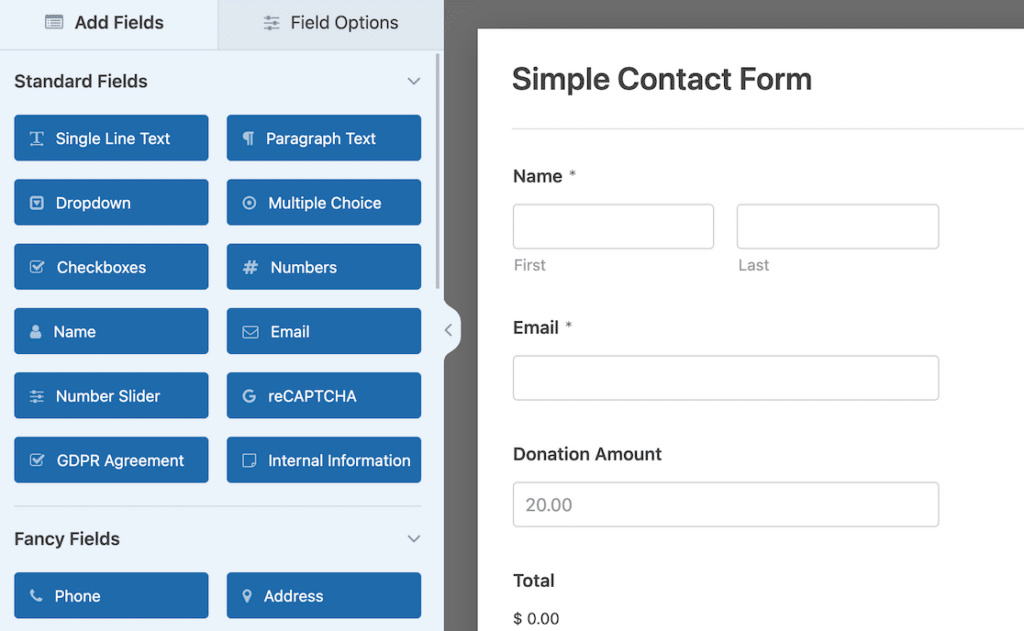Collapse the Standard Fields section
Viewport: 1024px width, 631px height.
(x=413, y=81)
